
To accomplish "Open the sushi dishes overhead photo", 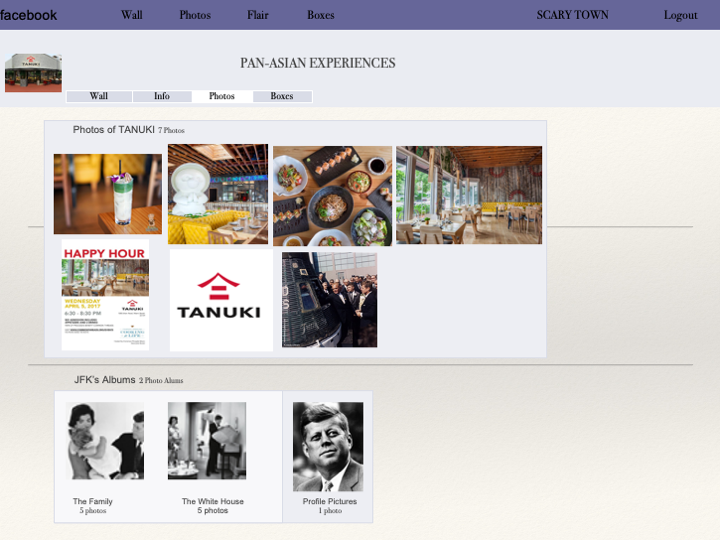I will (332, 196).
